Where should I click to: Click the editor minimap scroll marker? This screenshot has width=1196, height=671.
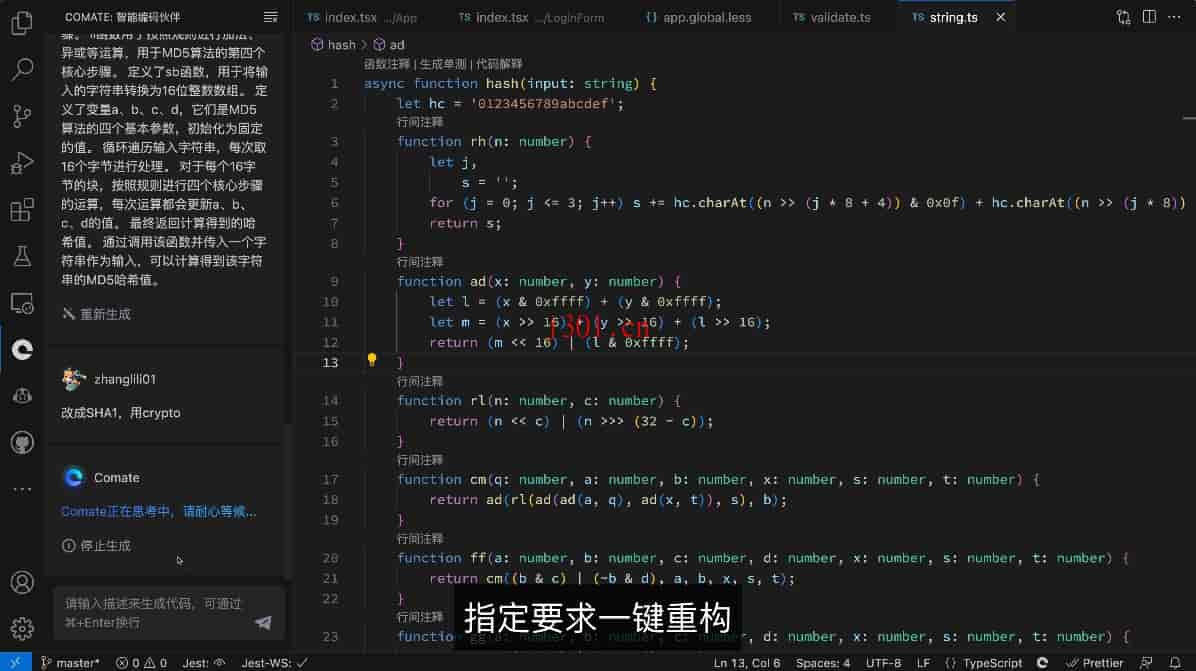click(1189, 118)
